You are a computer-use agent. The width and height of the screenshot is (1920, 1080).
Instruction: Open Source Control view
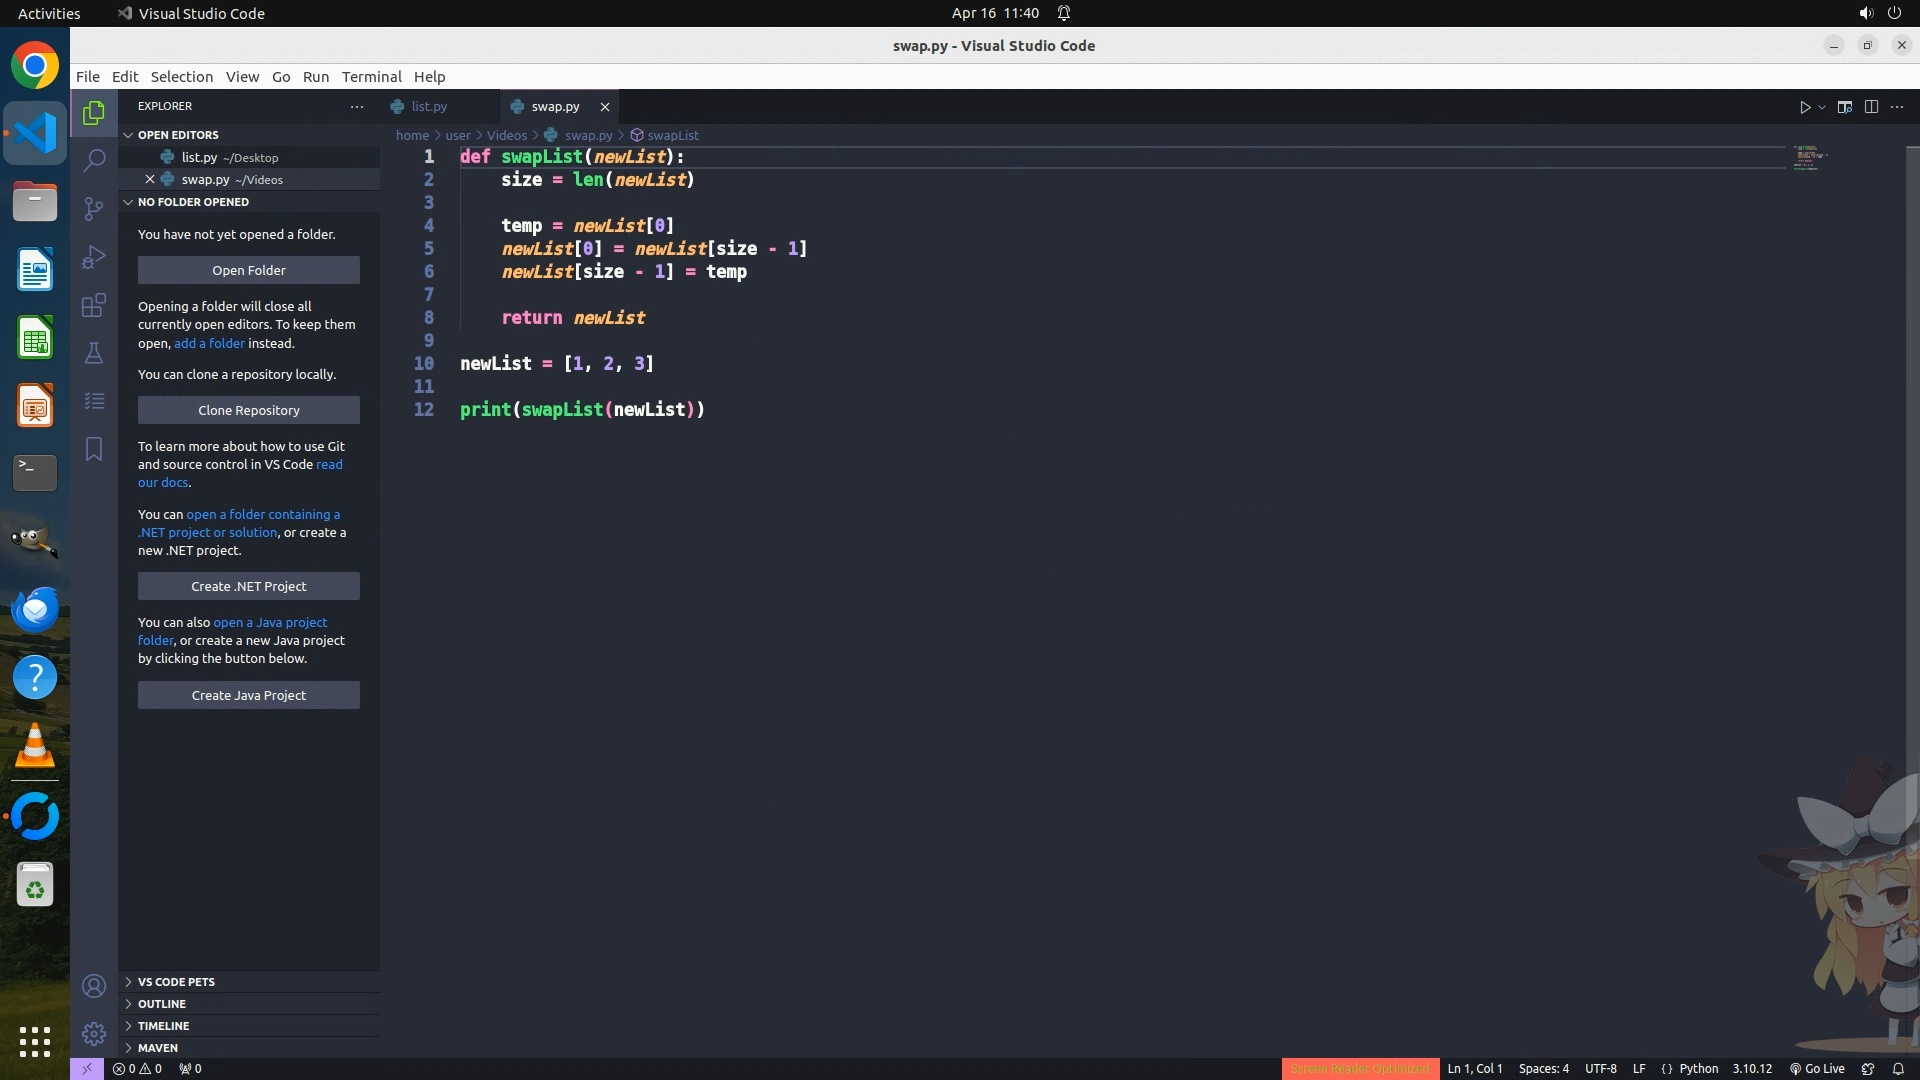(x=94, y=208)
